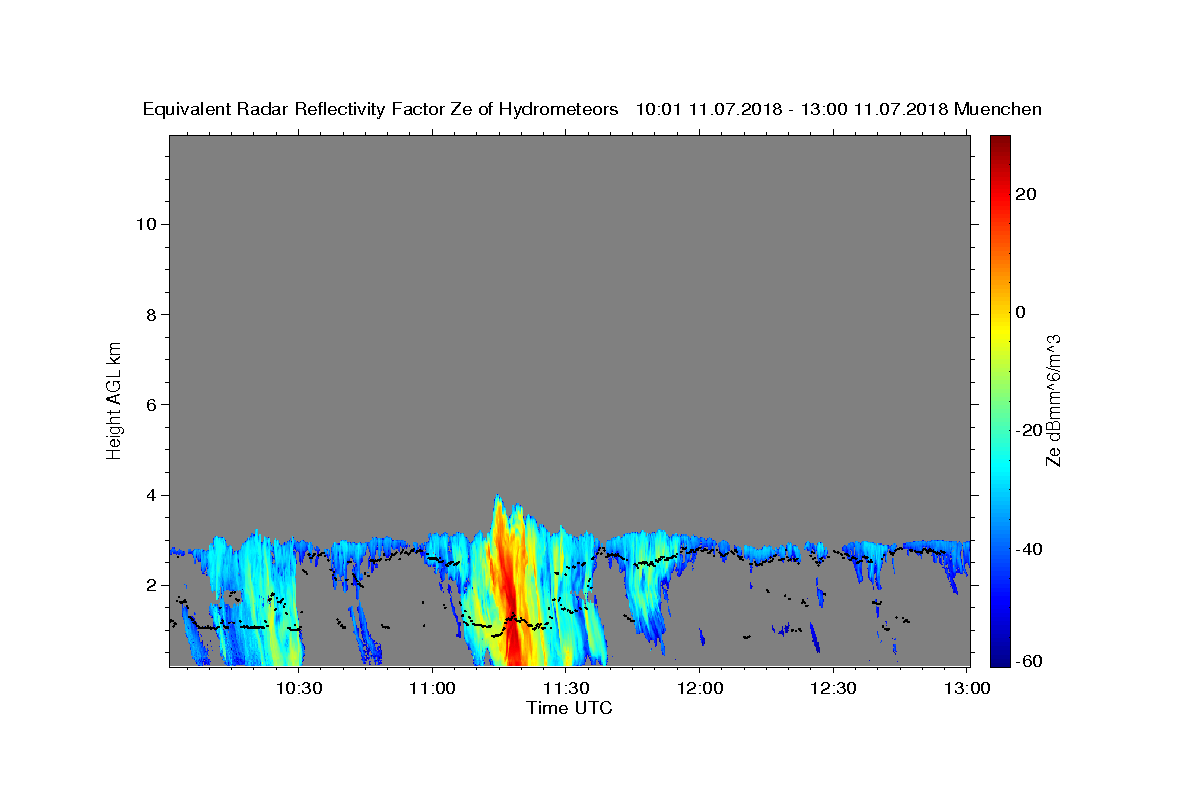Click the 11:00 time tick label

[x=432, y=688]
